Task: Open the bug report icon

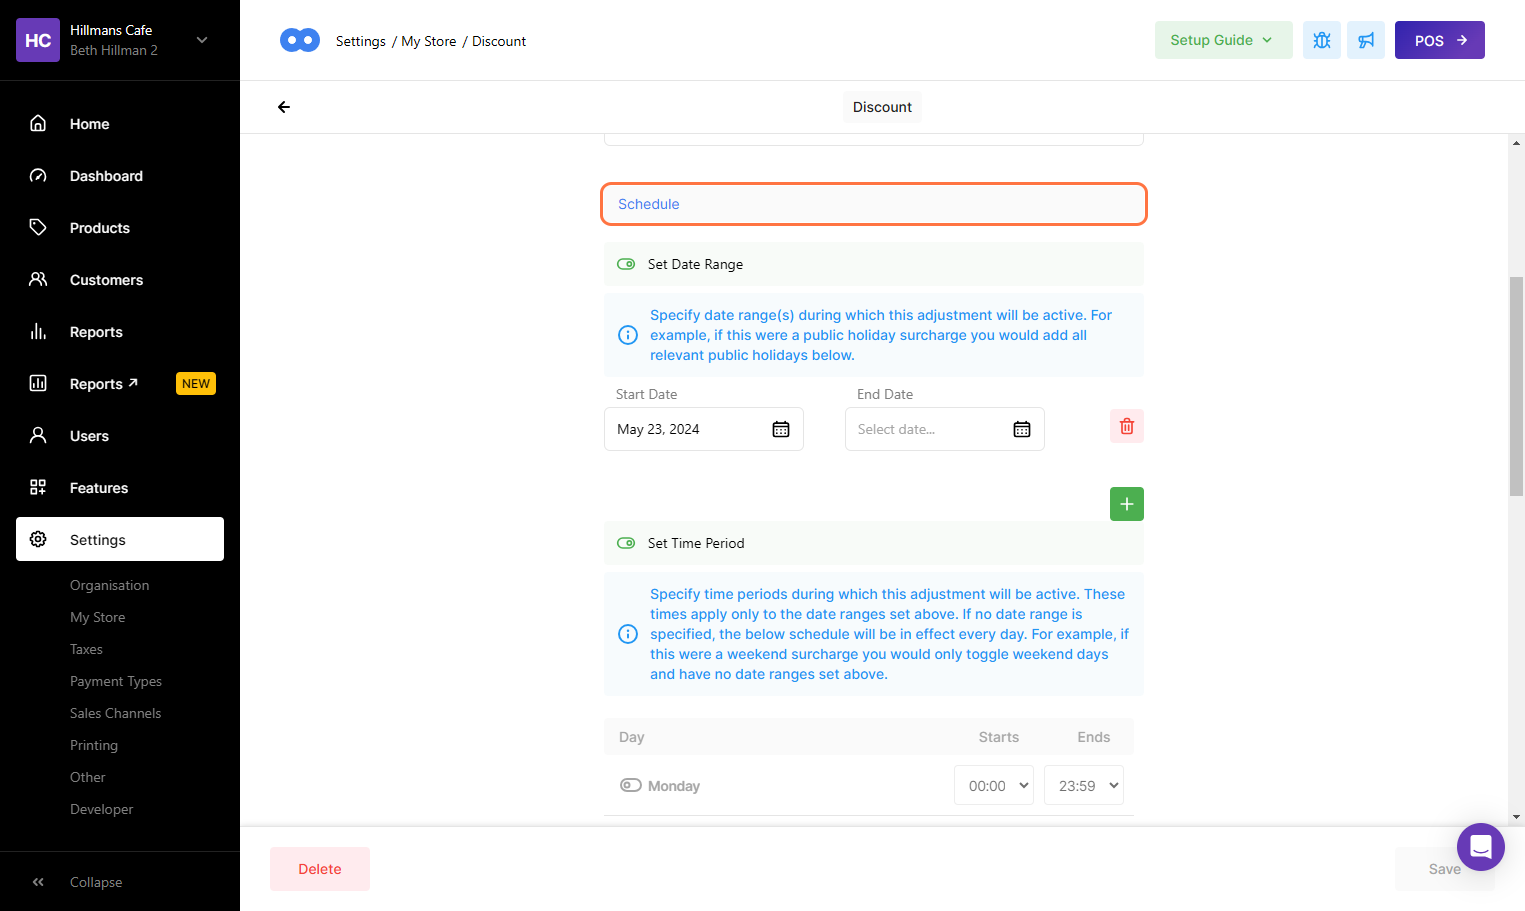Action: 1321,40
